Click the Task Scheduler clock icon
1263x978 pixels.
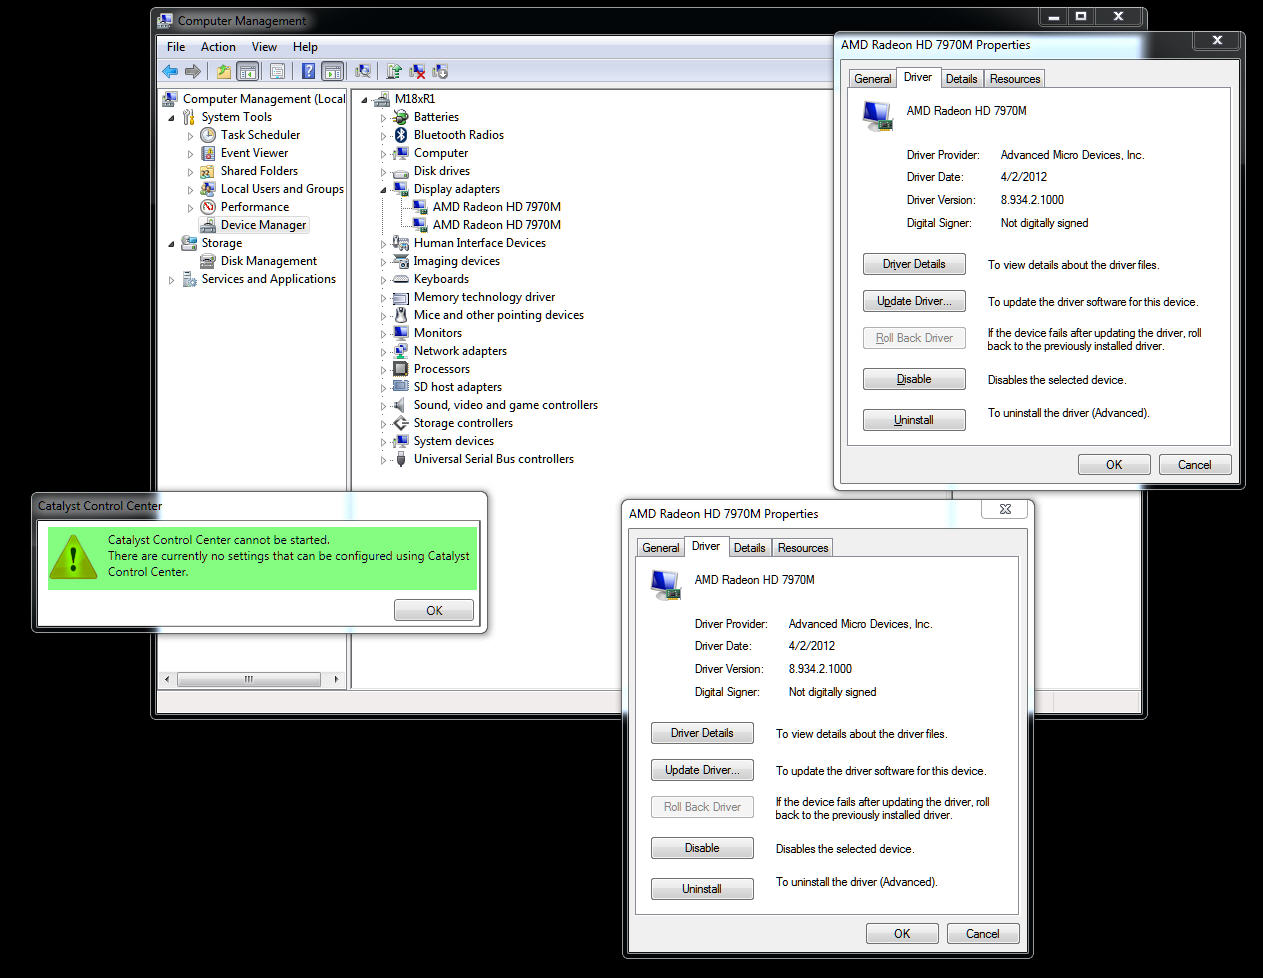208,135
